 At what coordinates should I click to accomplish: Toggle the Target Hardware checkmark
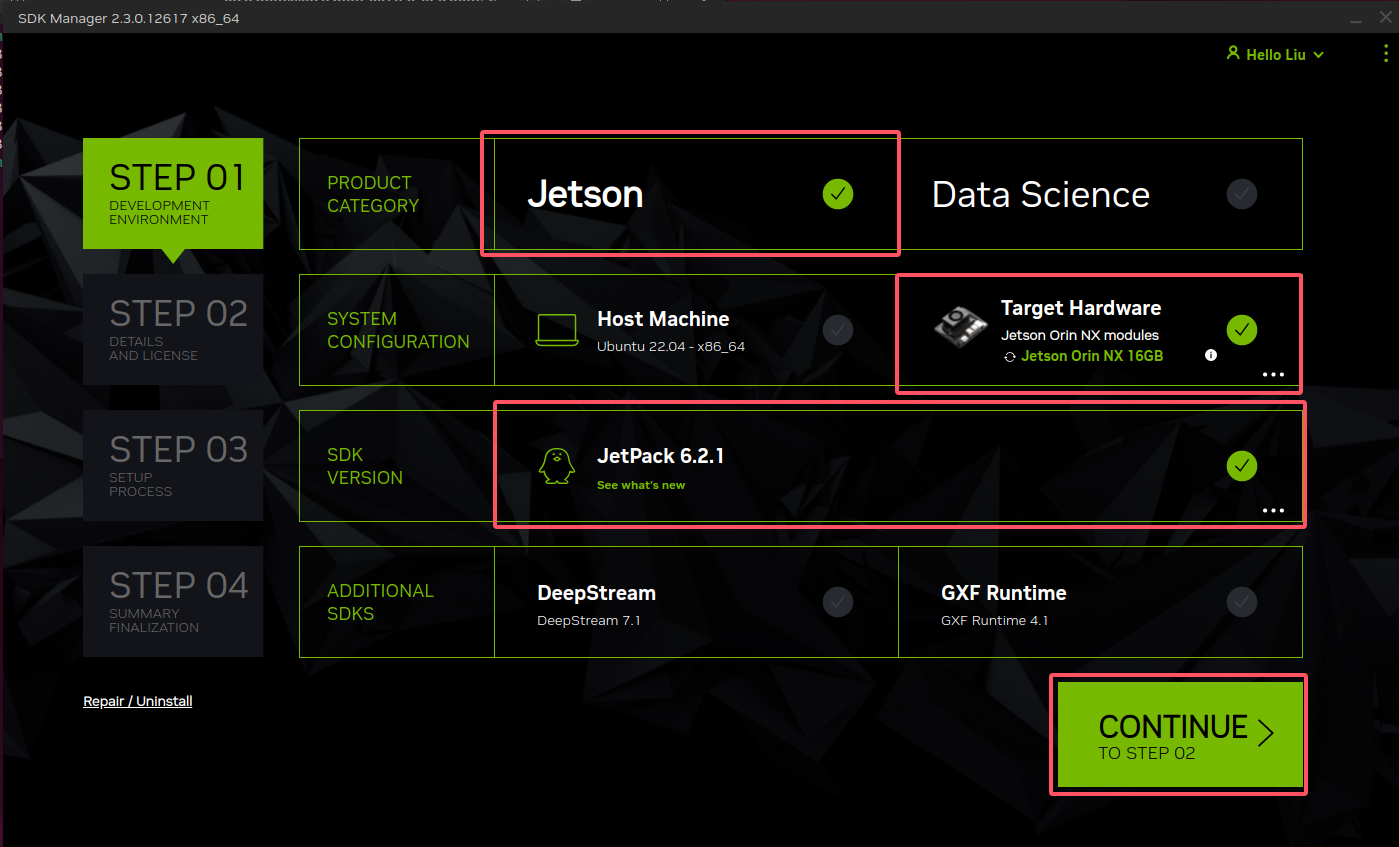coord(1242,329)
